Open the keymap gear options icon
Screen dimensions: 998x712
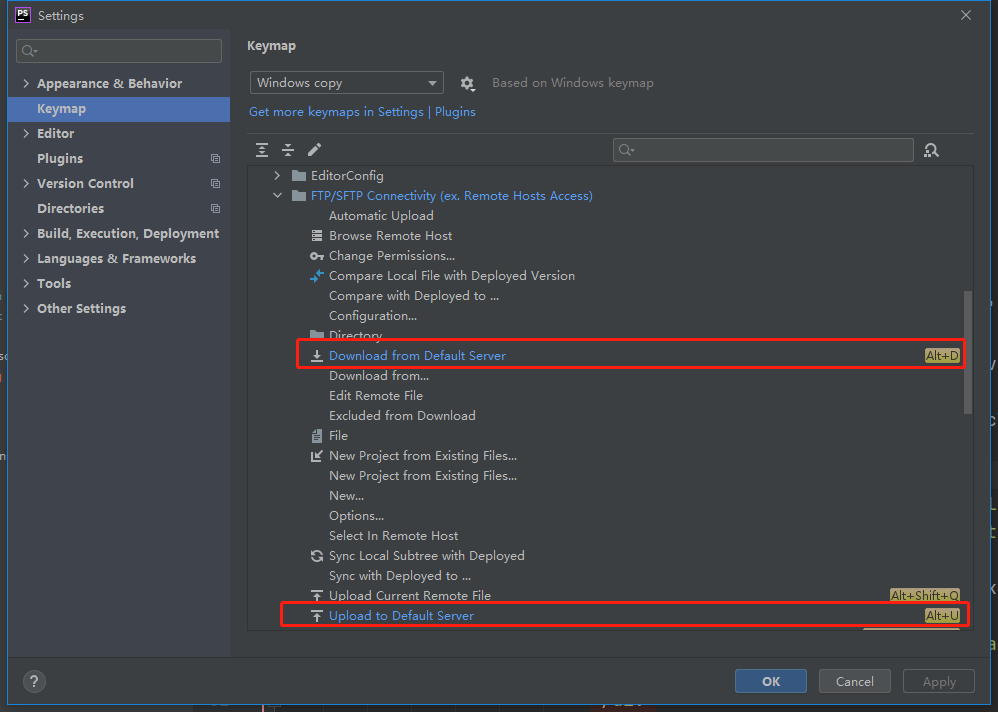pos(467,83)
